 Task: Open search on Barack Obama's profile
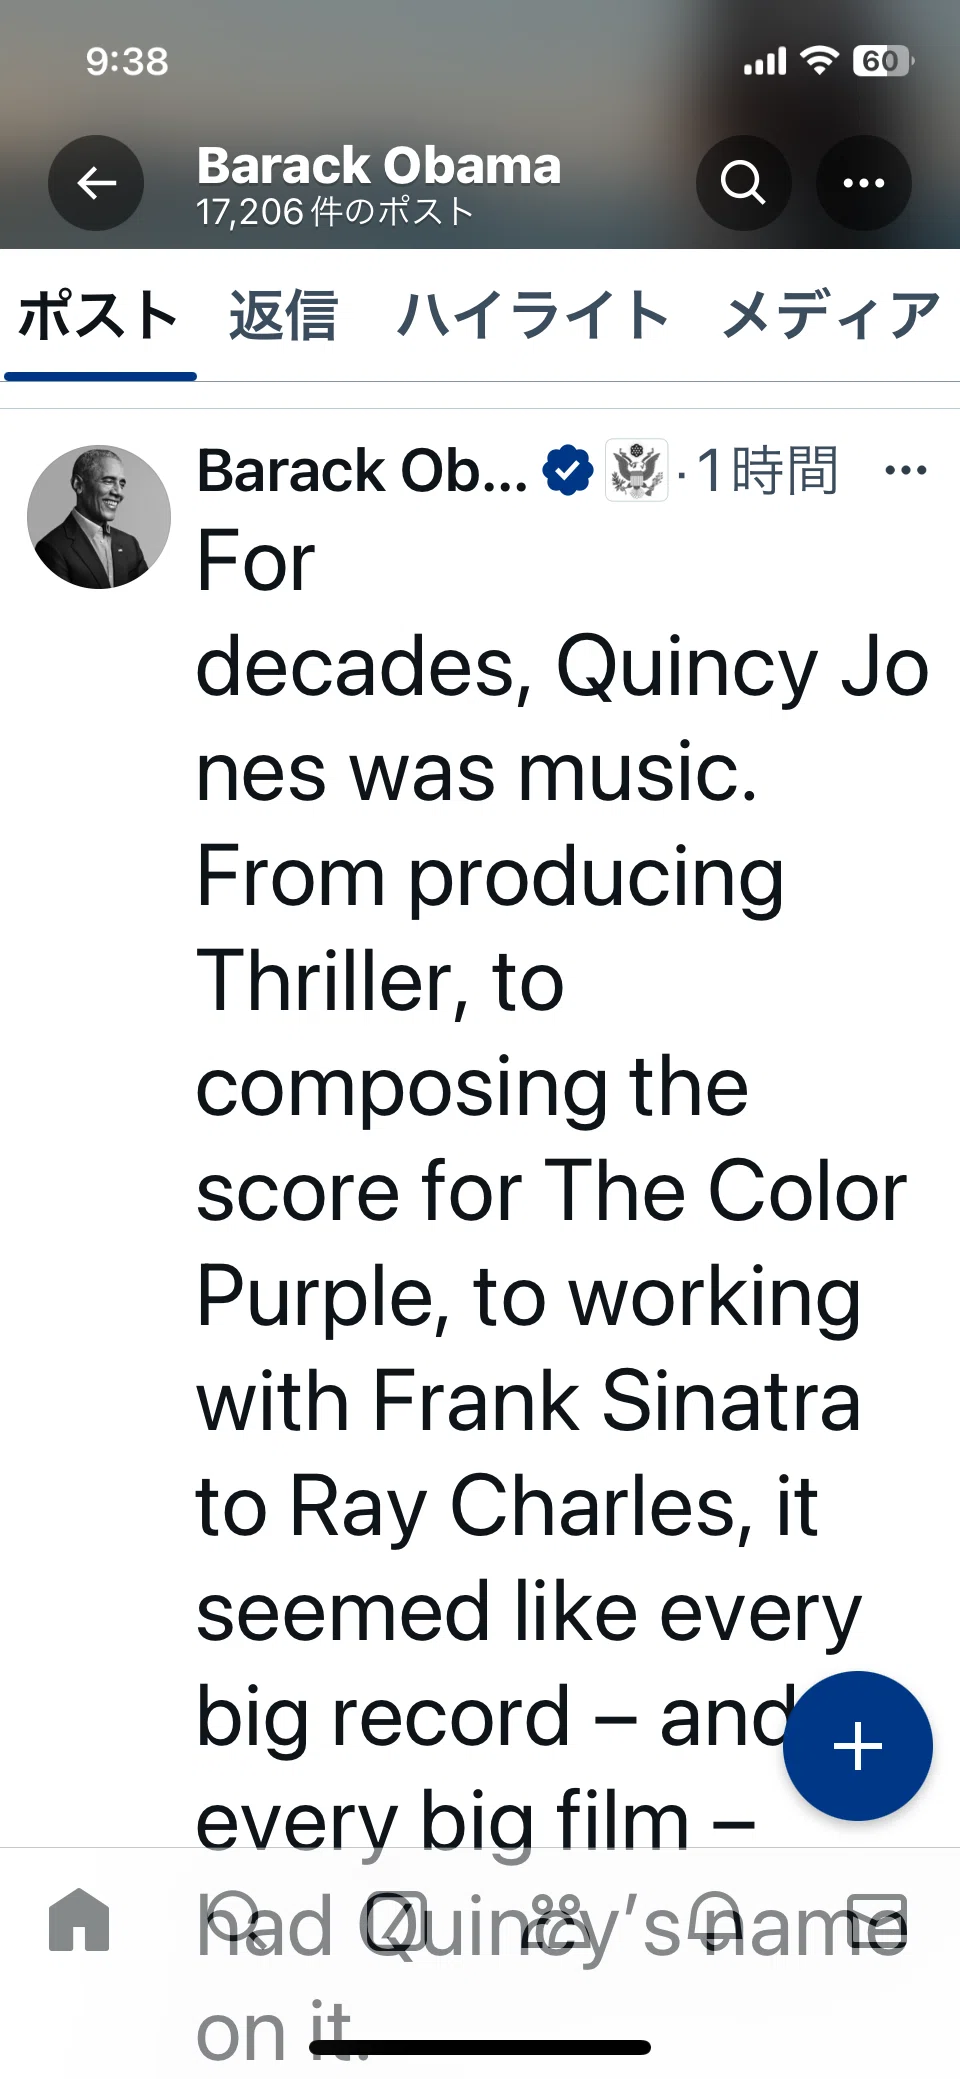pos(743,183)
